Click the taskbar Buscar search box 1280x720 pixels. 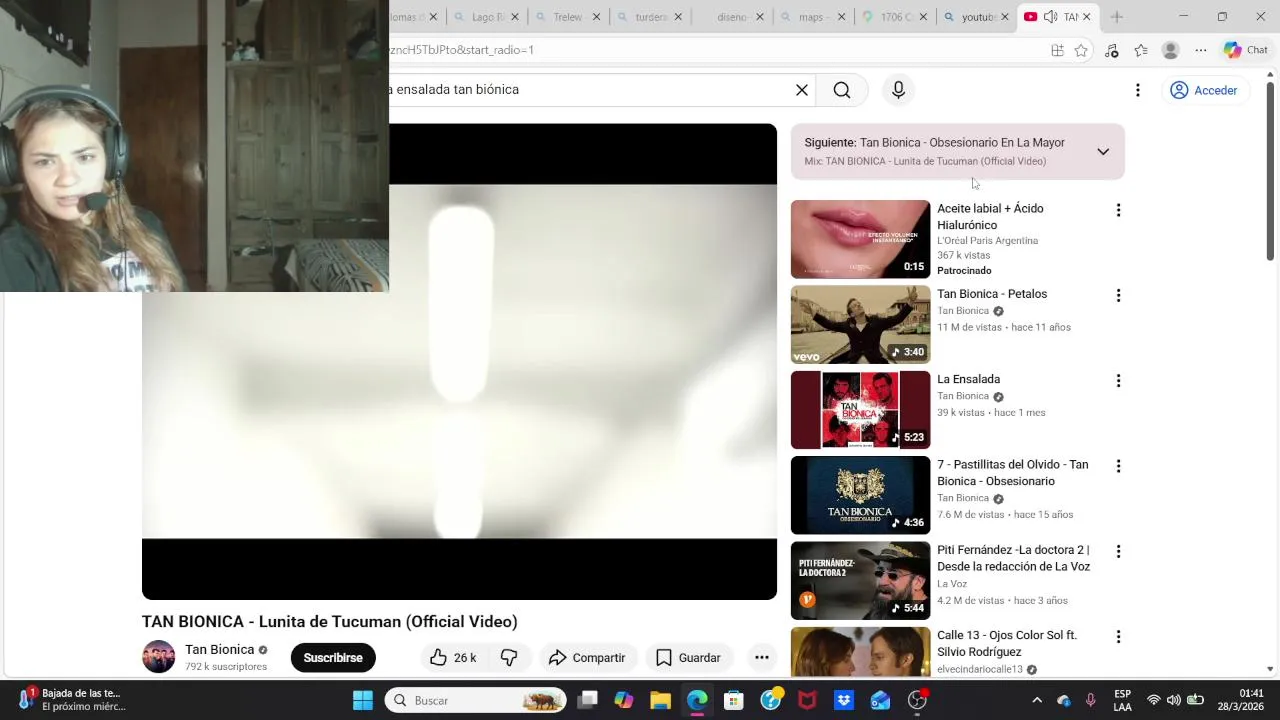pos(475,700)
